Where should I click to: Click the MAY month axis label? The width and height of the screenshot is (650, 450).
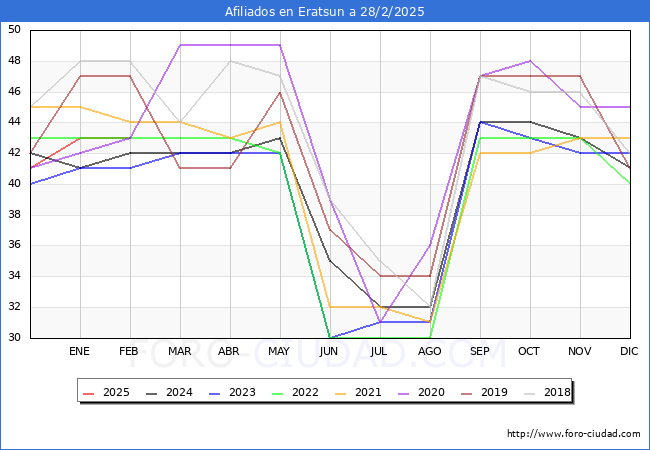pos(279,351)
